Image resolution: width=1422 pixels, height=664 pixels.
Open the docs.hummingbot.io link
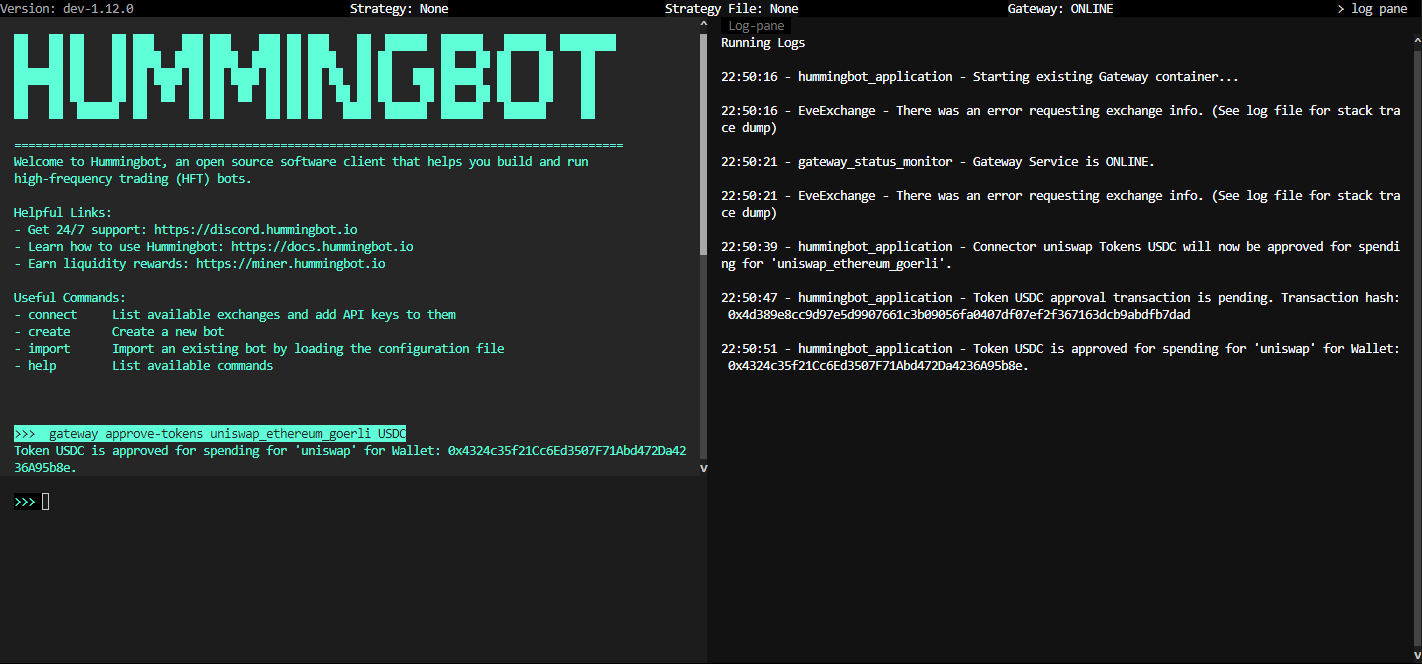point(322,246)
